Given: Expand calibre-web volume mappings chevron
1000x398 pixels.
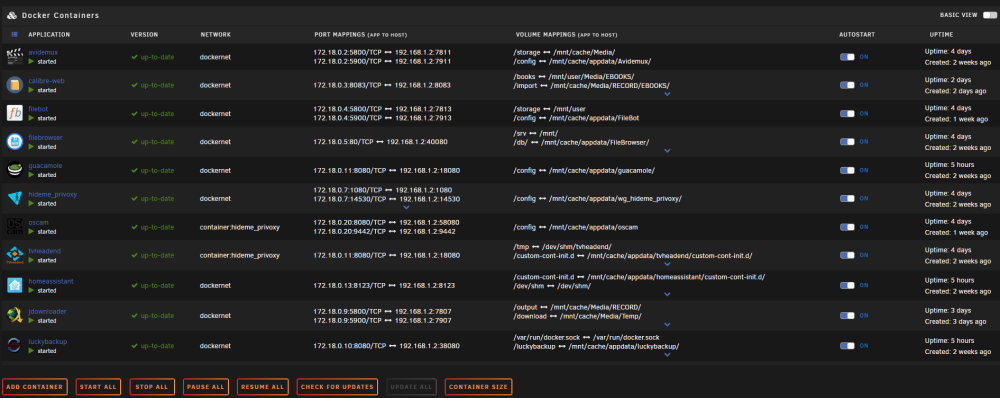Looking at the screenshot, I should pyautogui.click(x=667, y=94).
